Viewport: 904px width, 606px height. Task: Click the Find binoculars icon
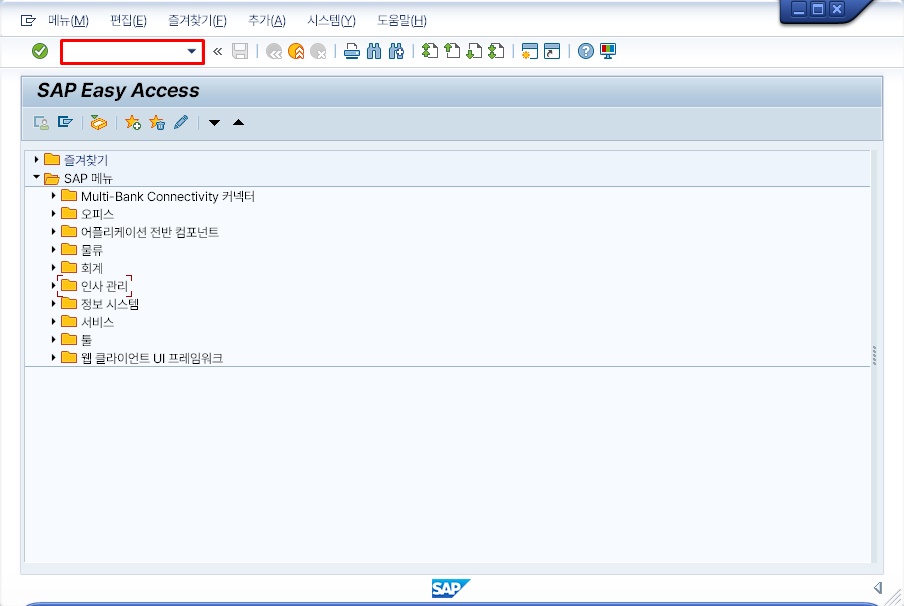point(374,51)
